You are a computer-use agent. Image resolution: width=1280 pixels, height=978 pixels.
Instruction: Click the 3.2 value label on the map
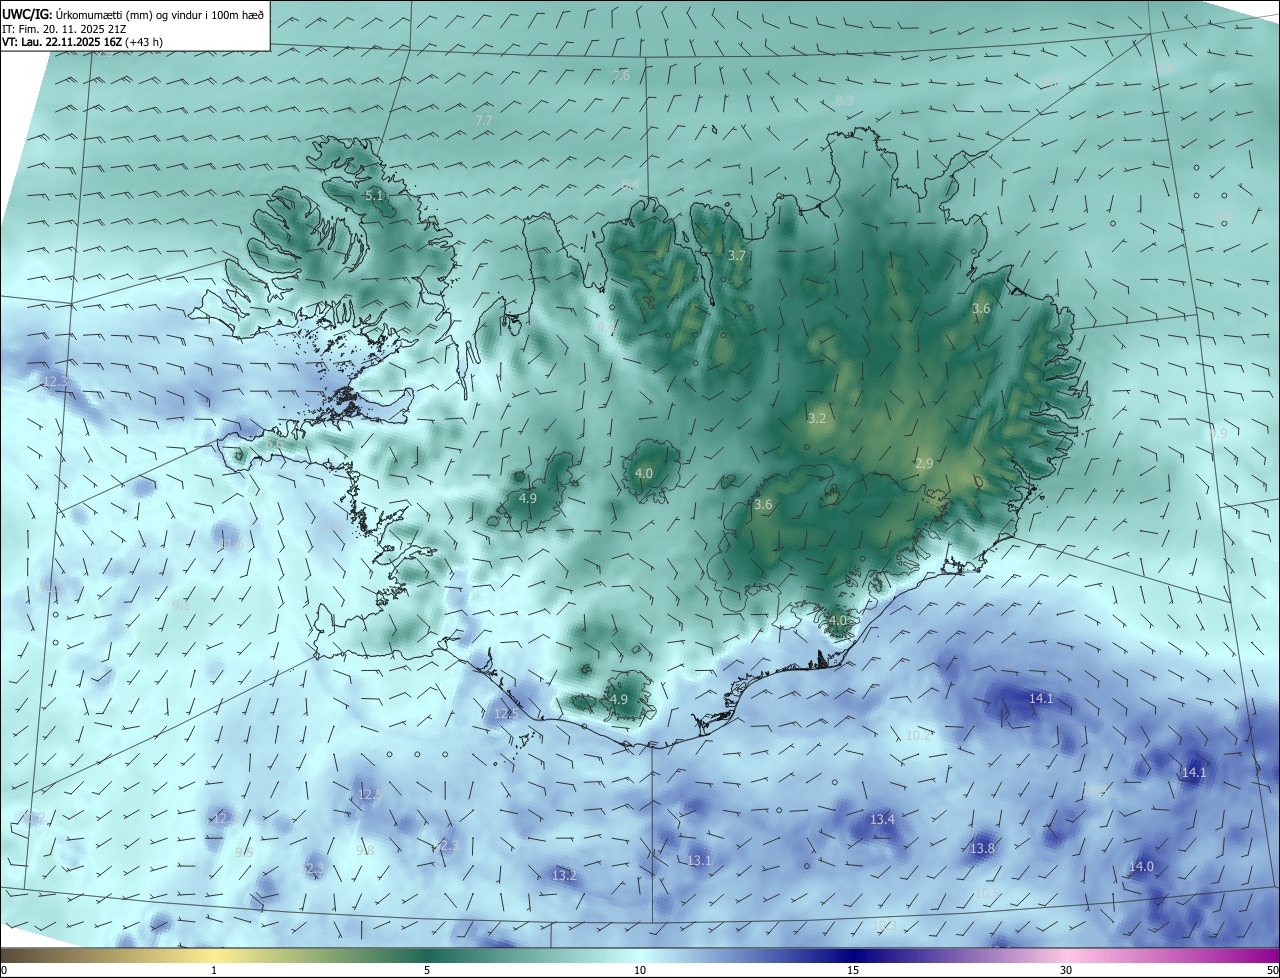(817, 418)
